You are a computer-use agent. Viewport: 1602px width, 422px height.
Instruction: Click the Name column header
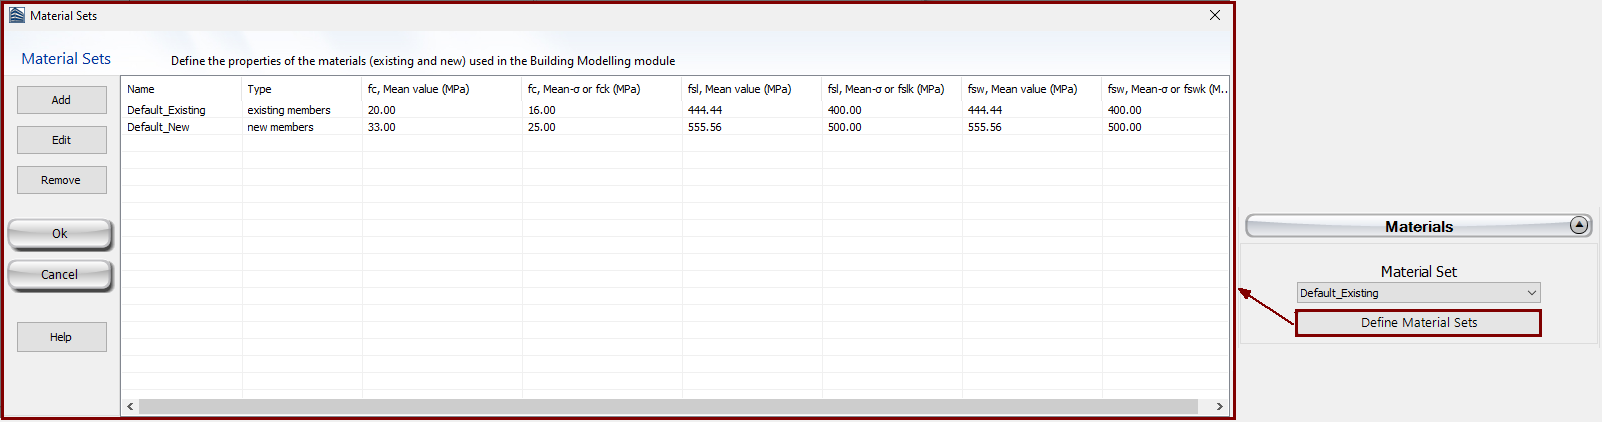point(141,89)
